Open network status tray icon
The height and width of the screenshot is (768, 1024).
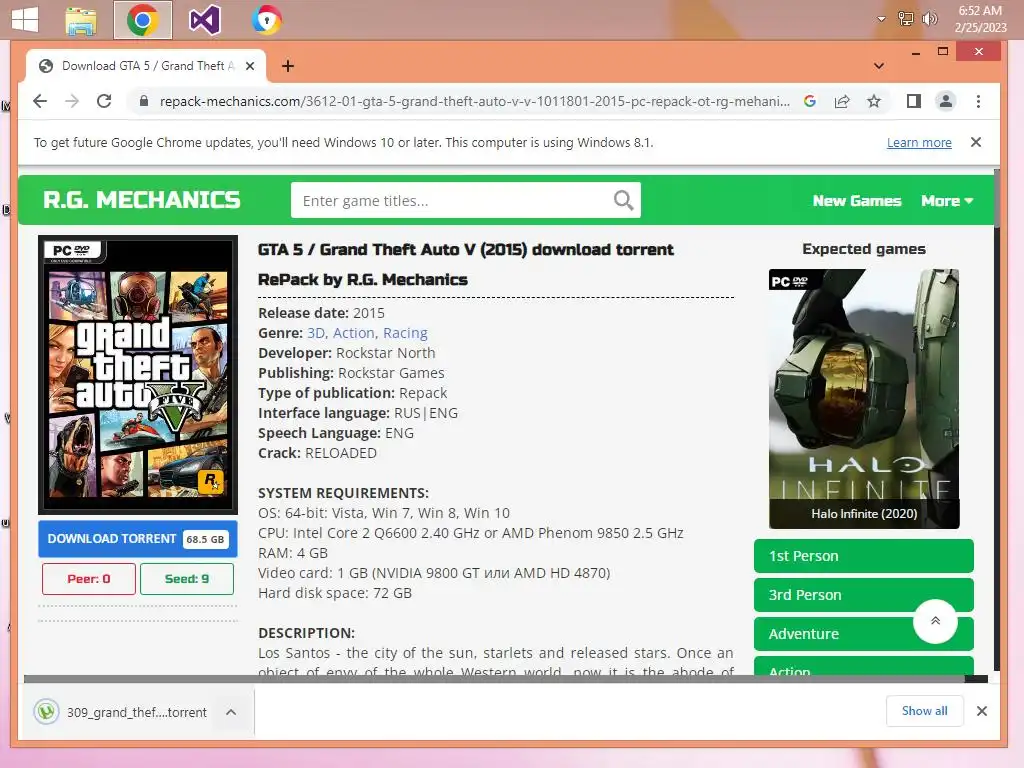[905, 19]
